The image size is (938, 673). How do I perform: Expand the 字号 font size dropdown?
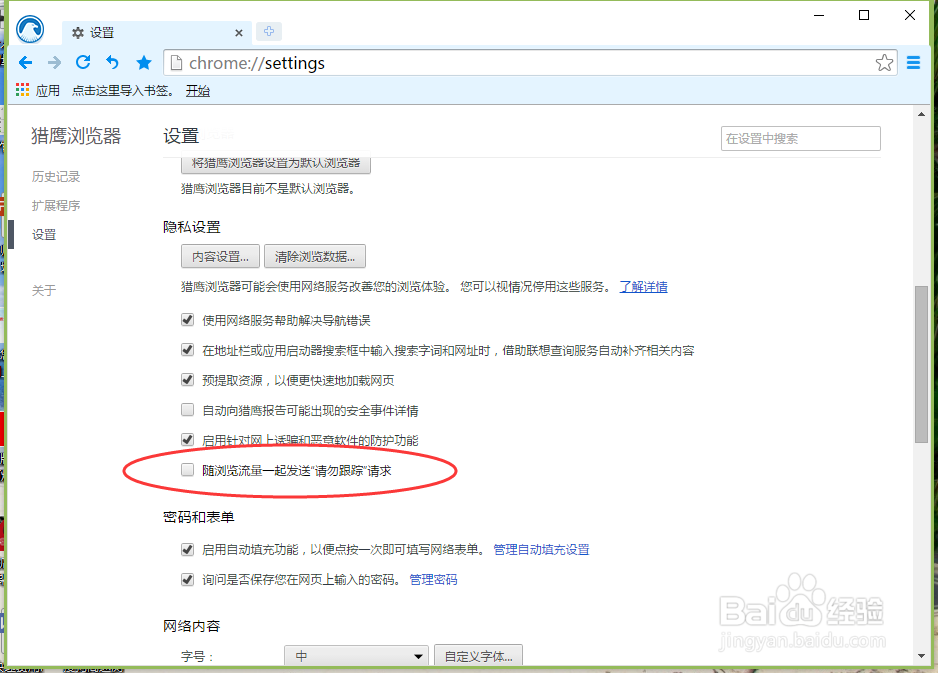[x=357, y=656]
